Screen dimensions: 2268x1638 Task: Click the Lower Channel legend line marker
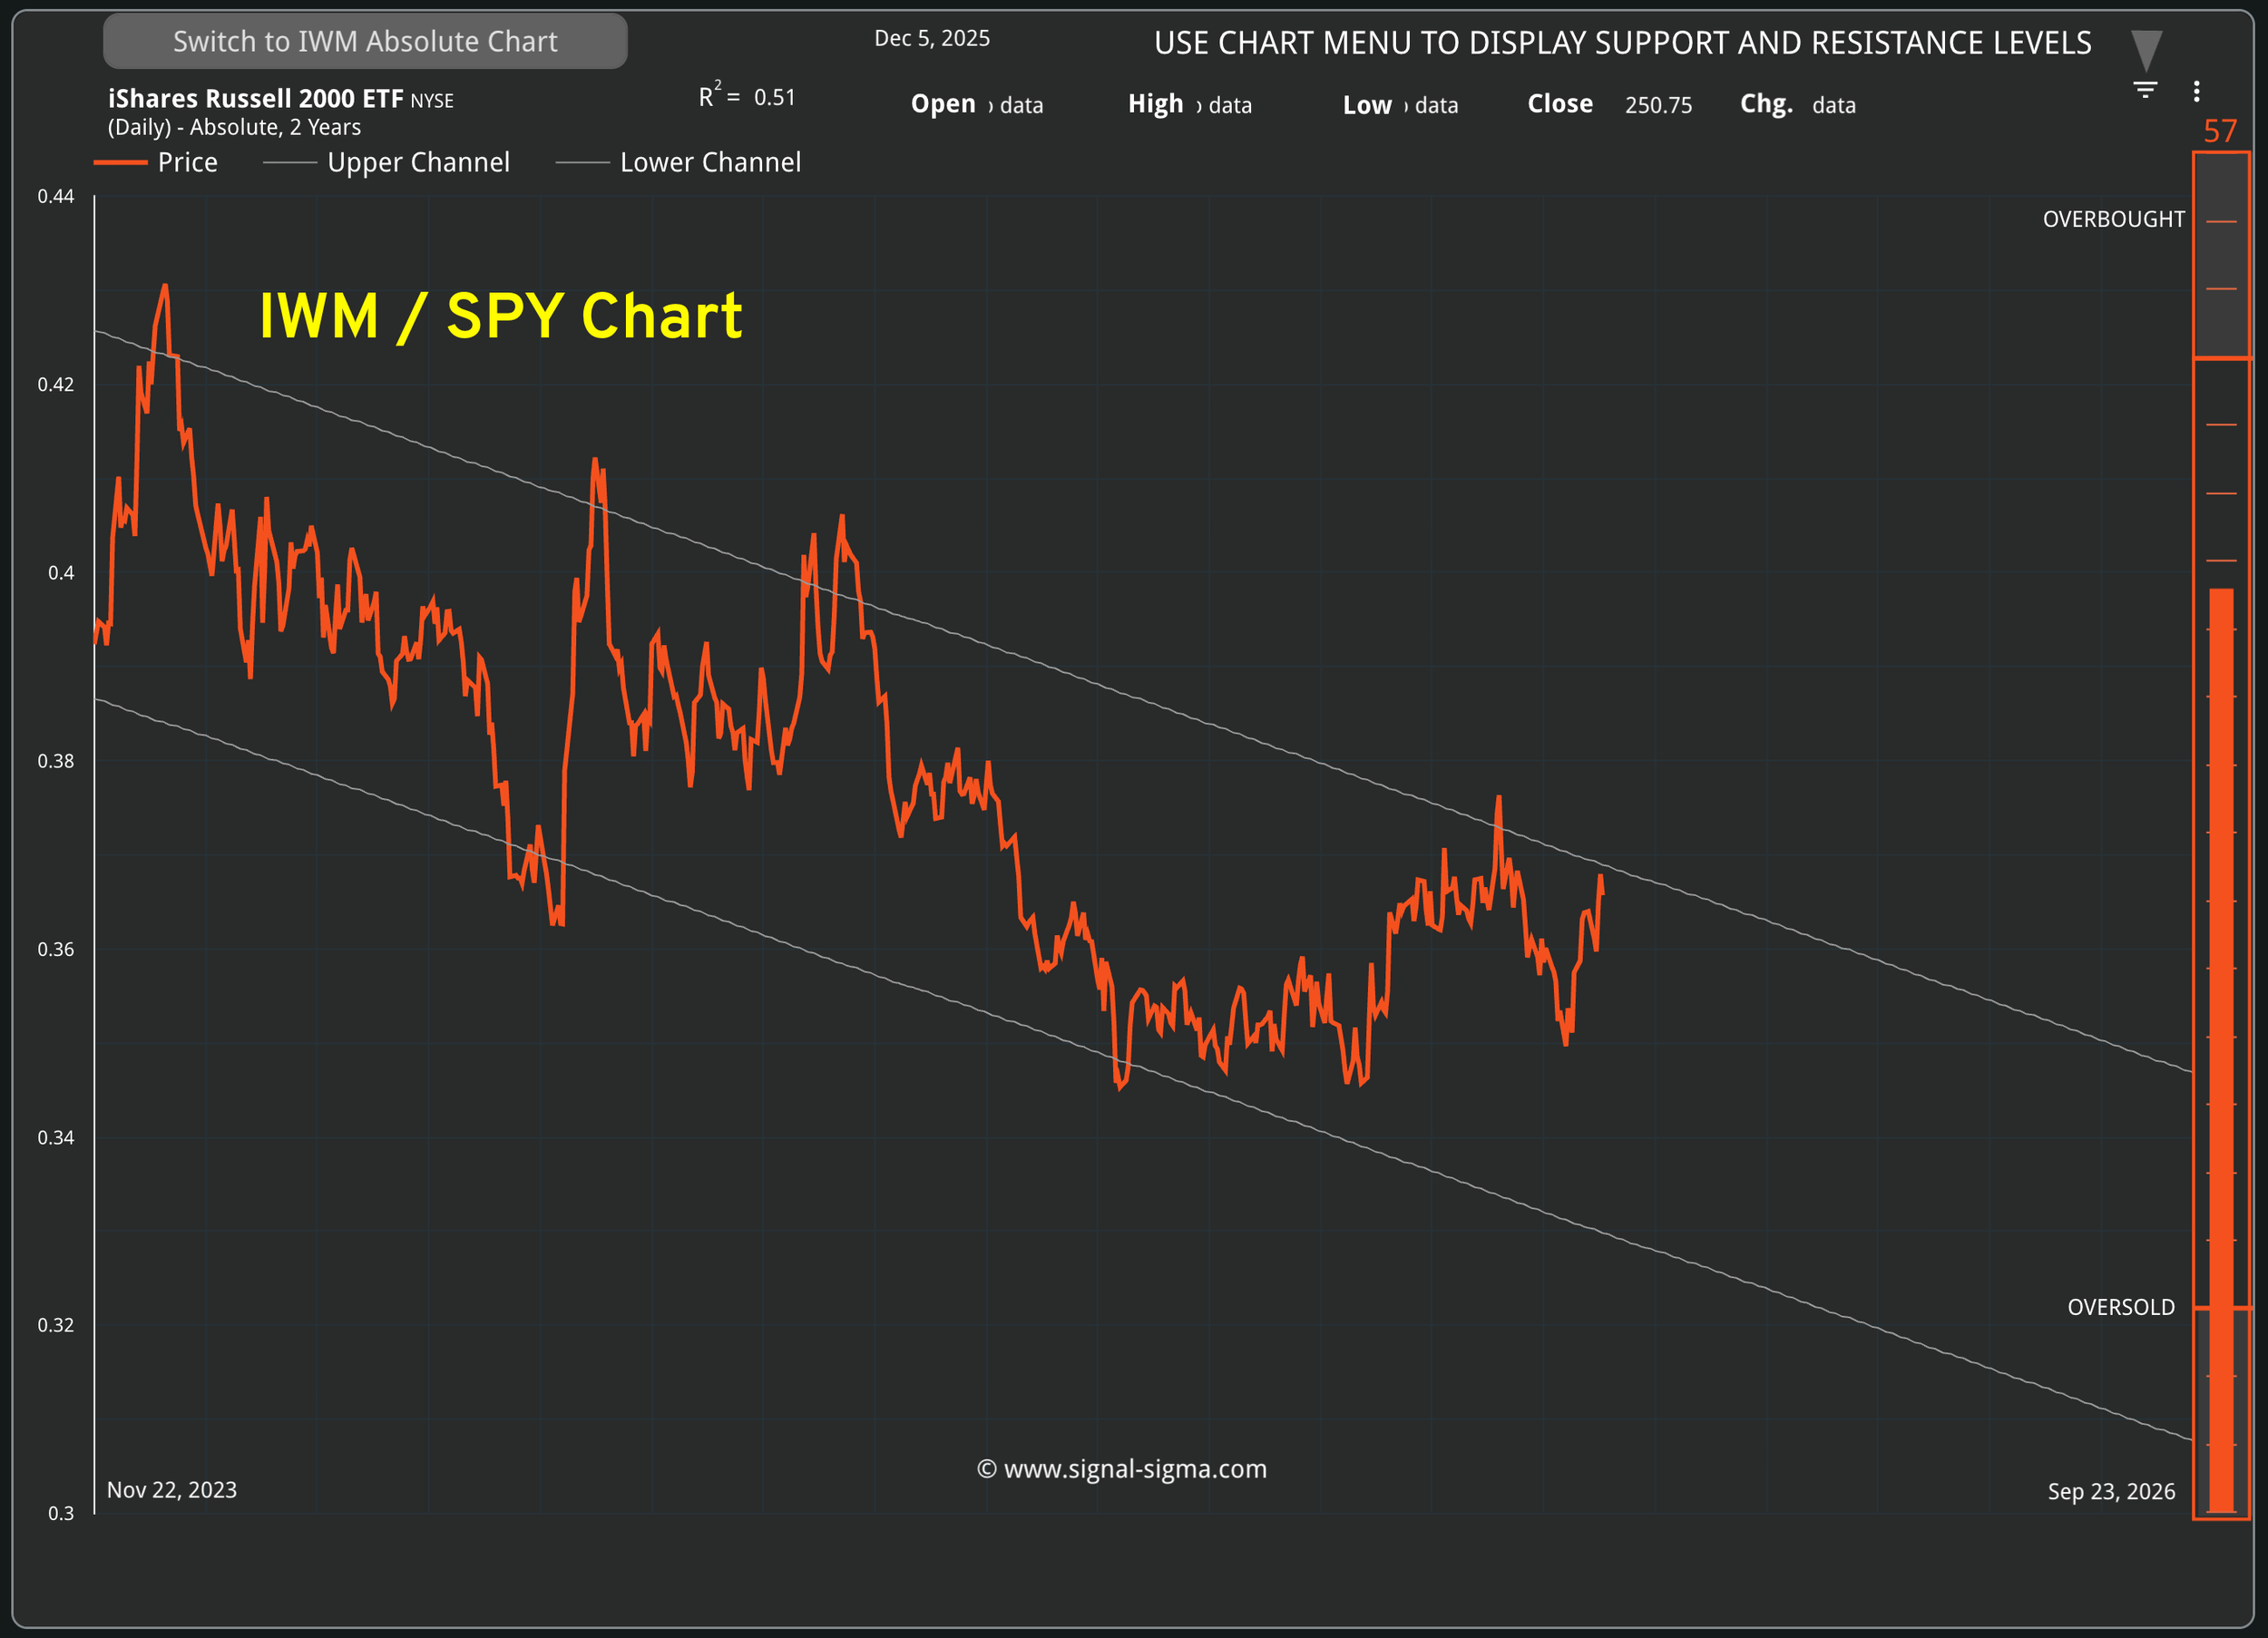point(582,162)
